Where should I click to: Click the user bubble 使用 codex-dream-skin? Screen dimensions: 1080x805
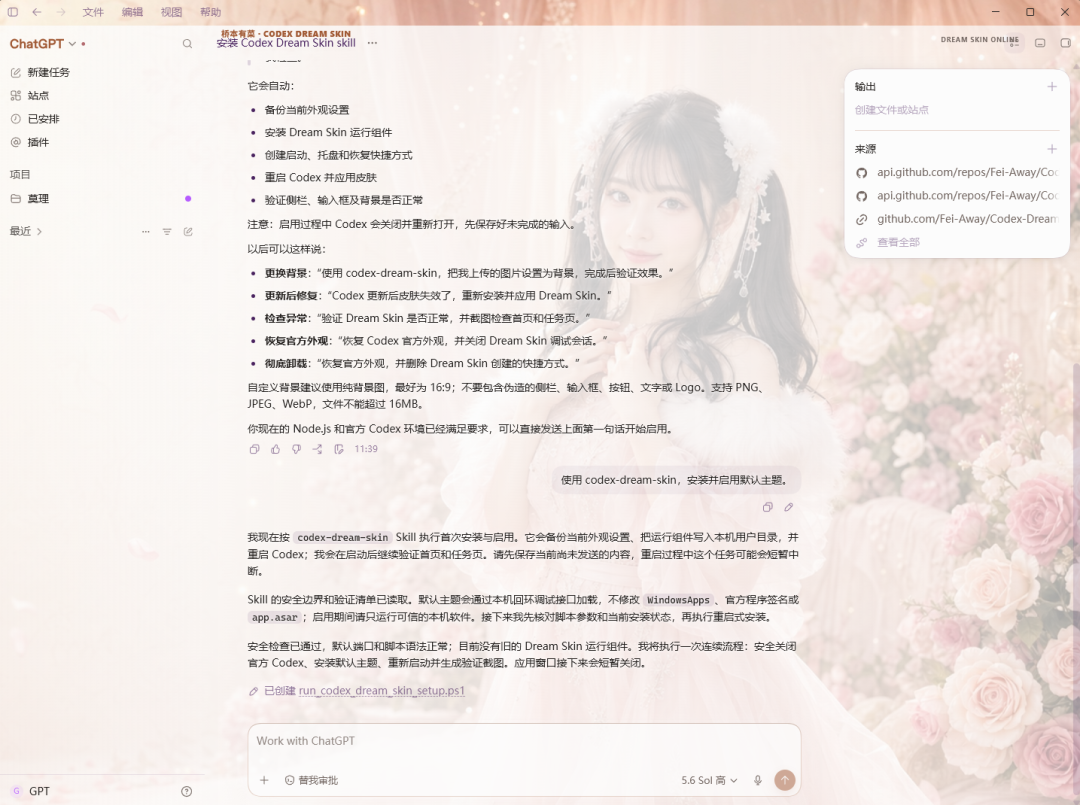click(x=676, y=480)
